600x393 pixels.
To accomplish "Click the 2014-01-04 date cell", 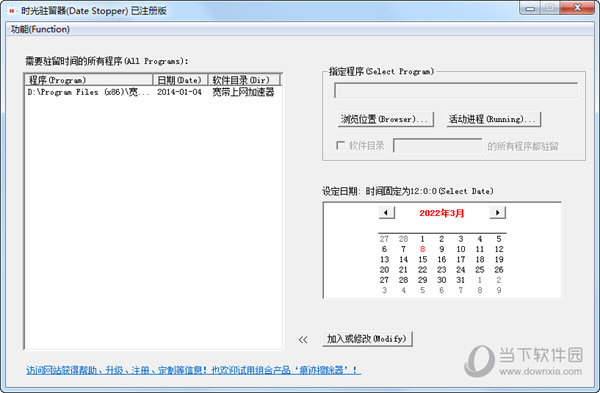I will (179, 92).
